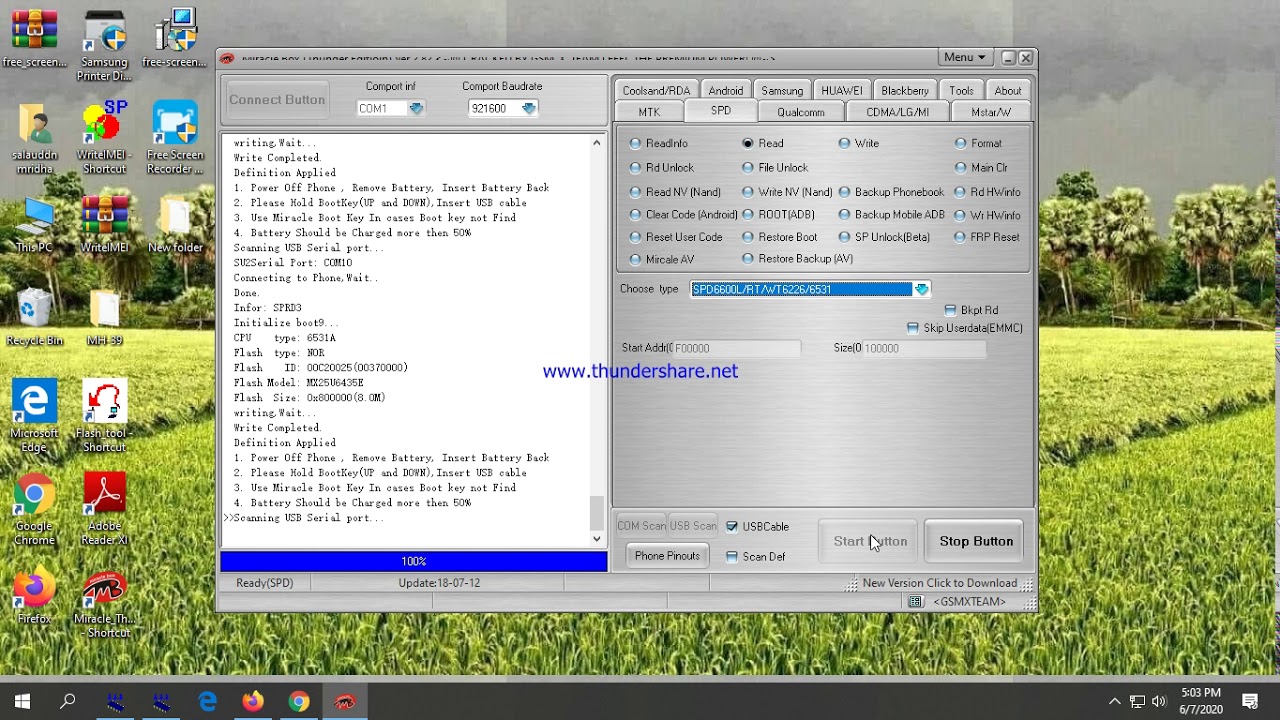Open the Comport inf COM1 dropdown
This screenshot has width=1280, height=720.
(x=416, y=109)
